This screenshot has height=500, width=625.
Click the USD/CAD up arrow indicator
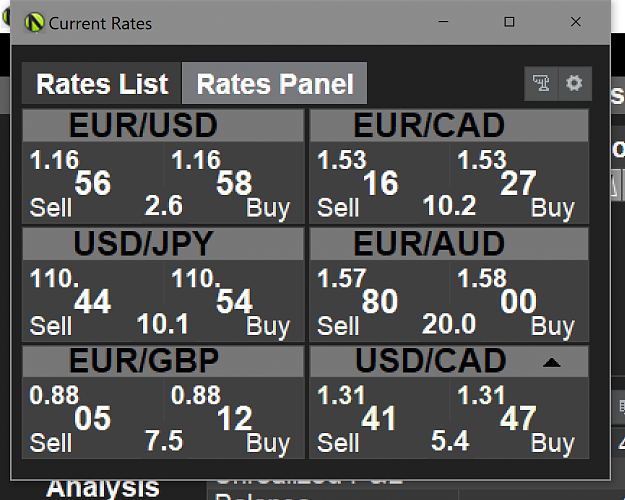552,362
